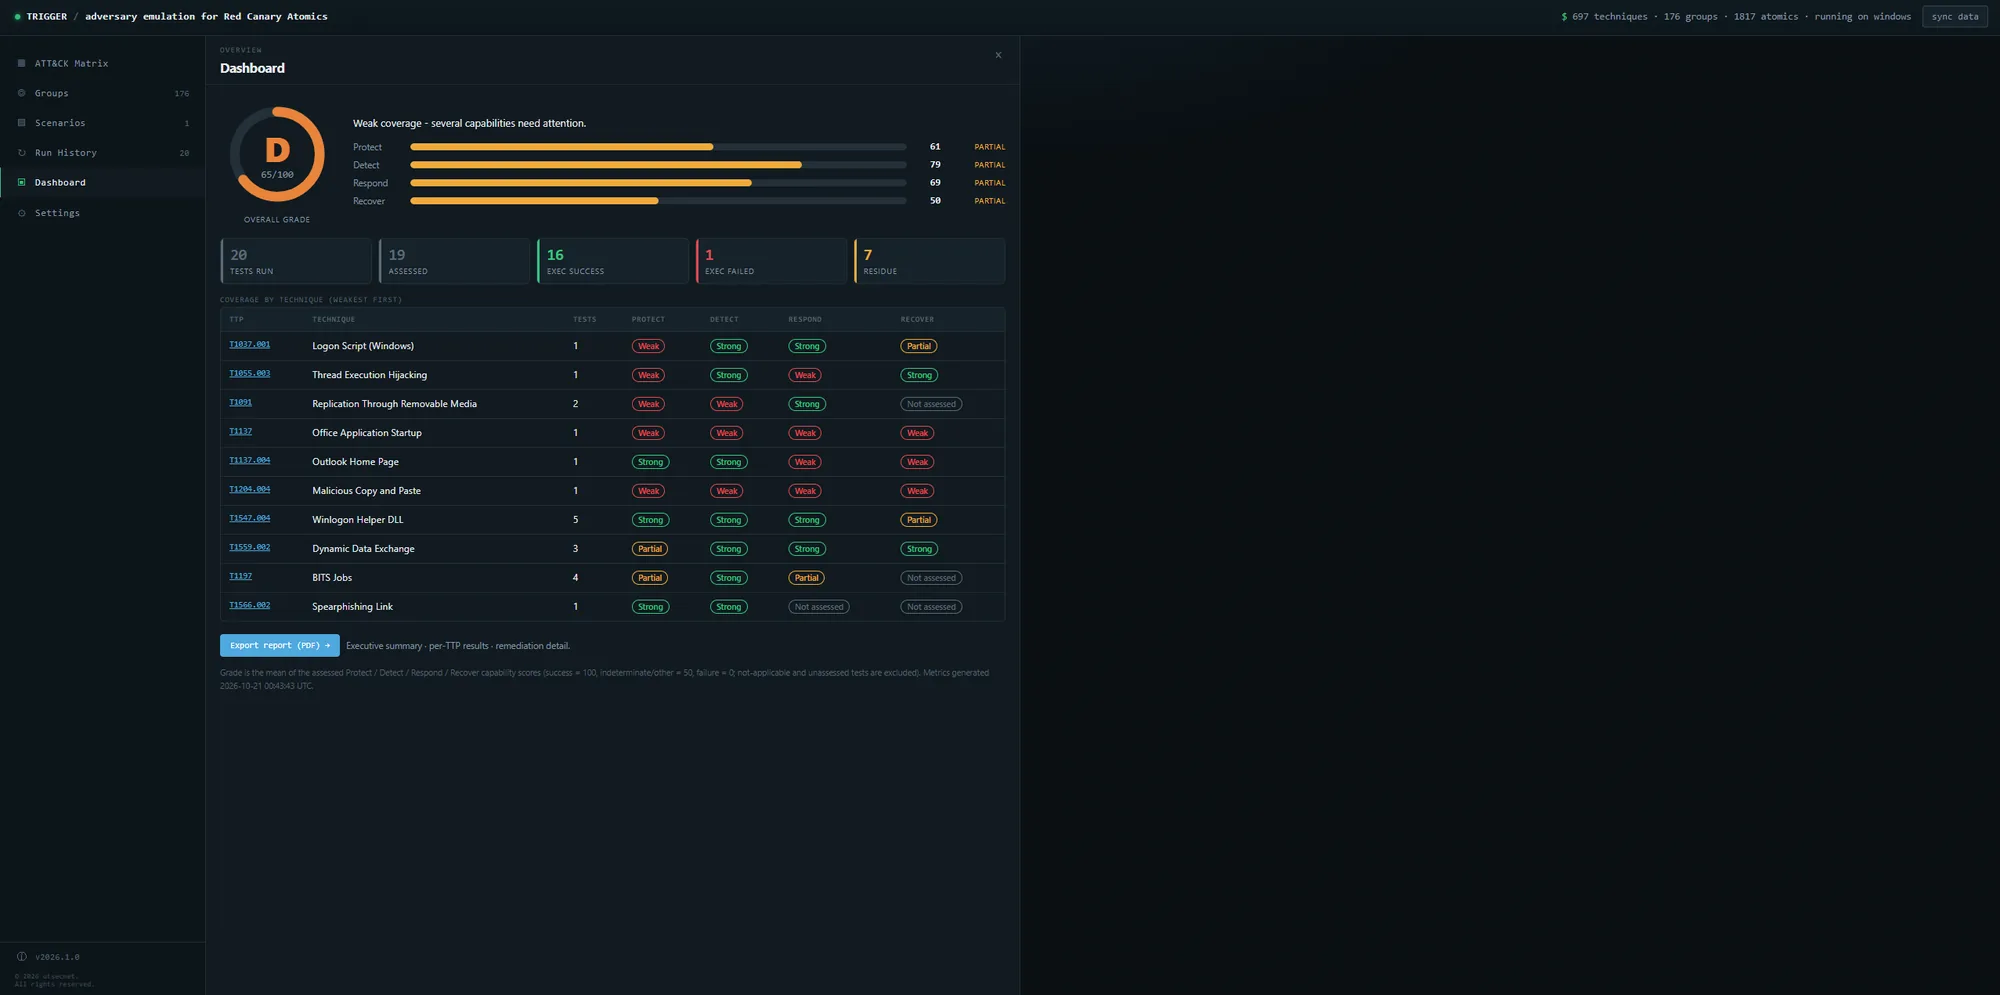Screen dimensions: 2000x995
Task: Close the Dashboard overview panel
Action: click(x=998, y=55)
